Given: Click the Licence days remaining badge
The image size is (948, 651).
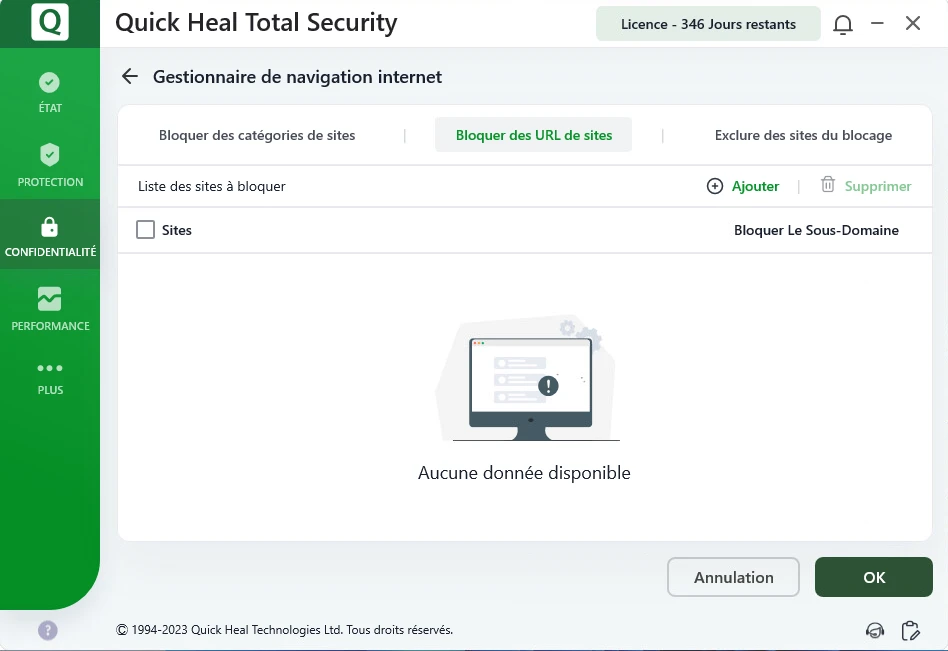Looking at the screenshot, I should pyautogui.click(x=708, y=24).
